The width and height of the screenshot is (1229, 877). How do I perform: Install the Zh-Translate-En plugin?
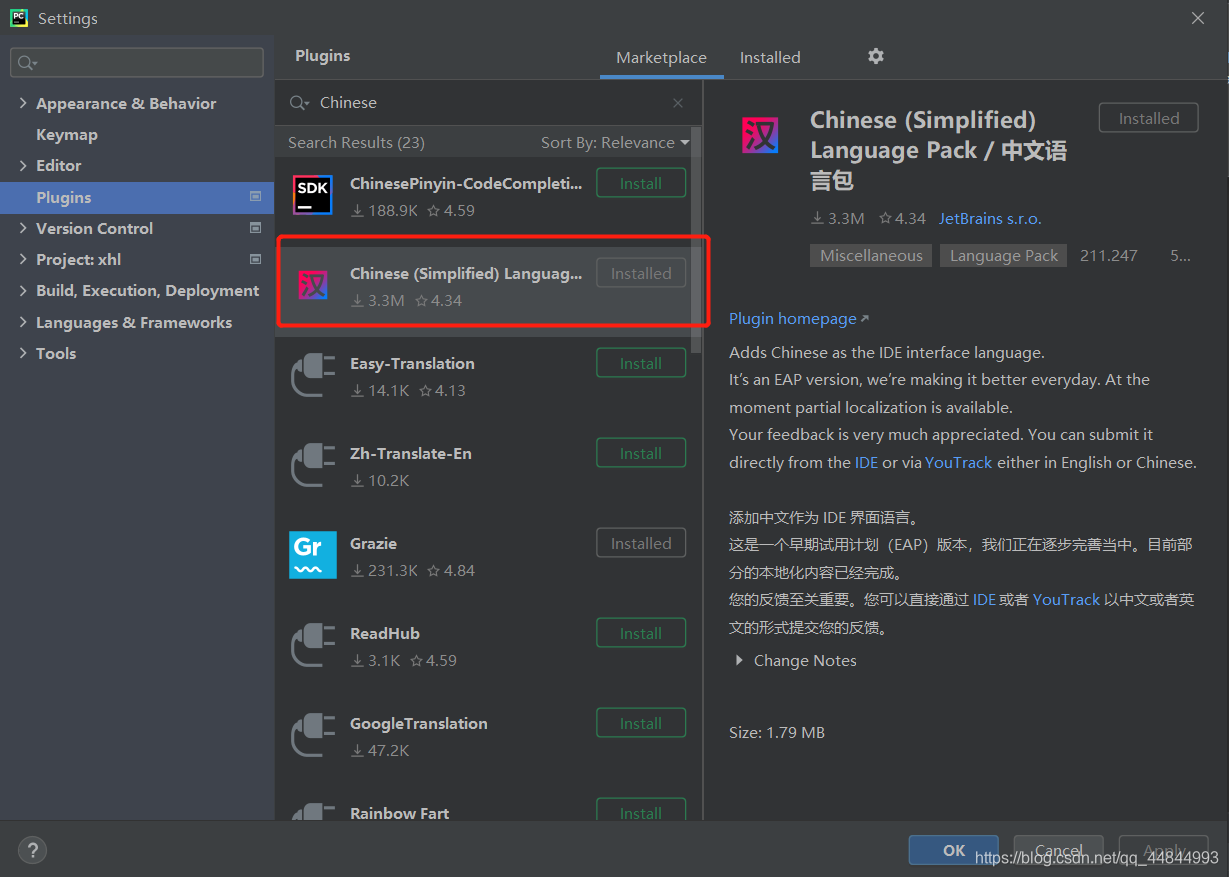point(641,453)
